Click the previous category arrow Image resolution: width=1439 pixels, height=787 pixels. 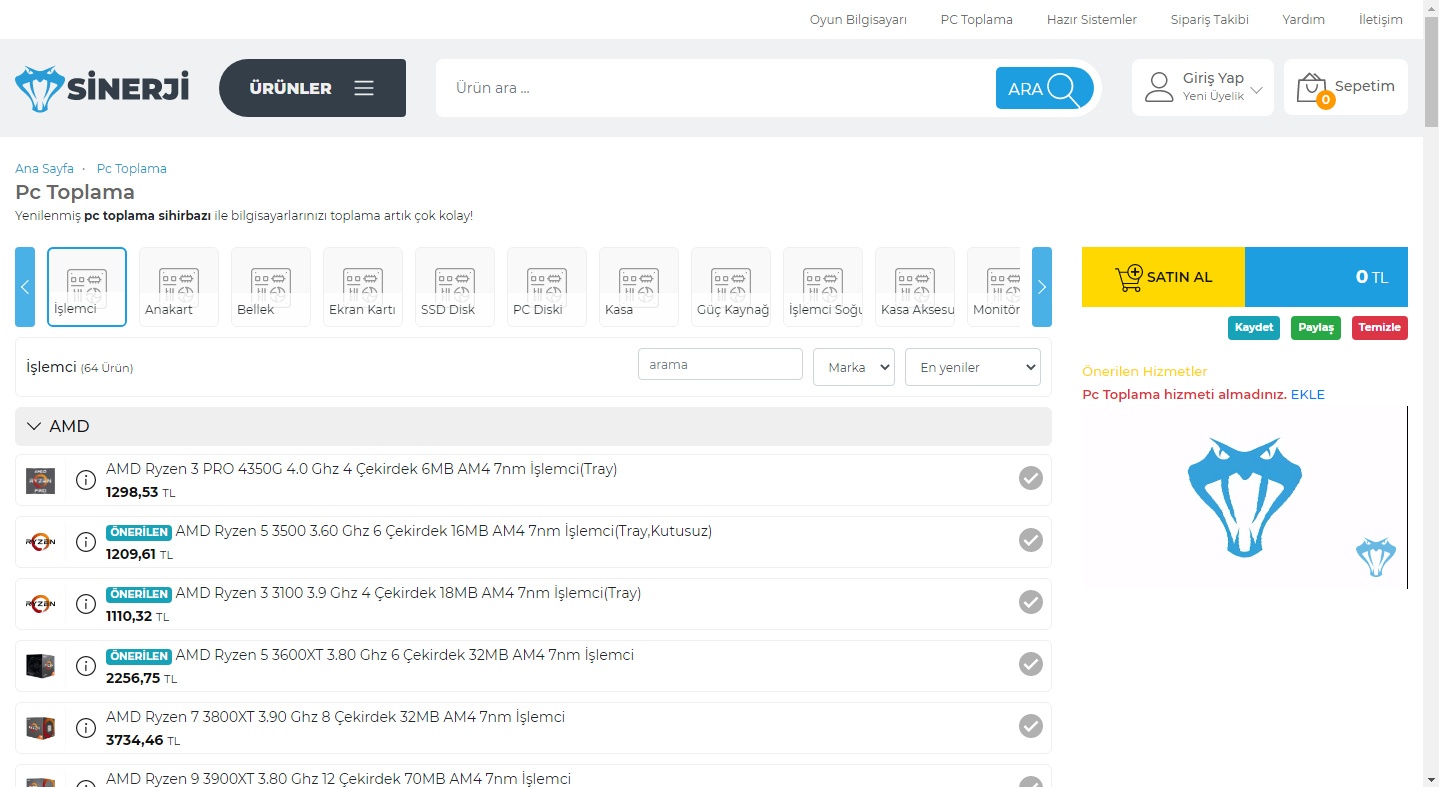click(x=25, y=287)
